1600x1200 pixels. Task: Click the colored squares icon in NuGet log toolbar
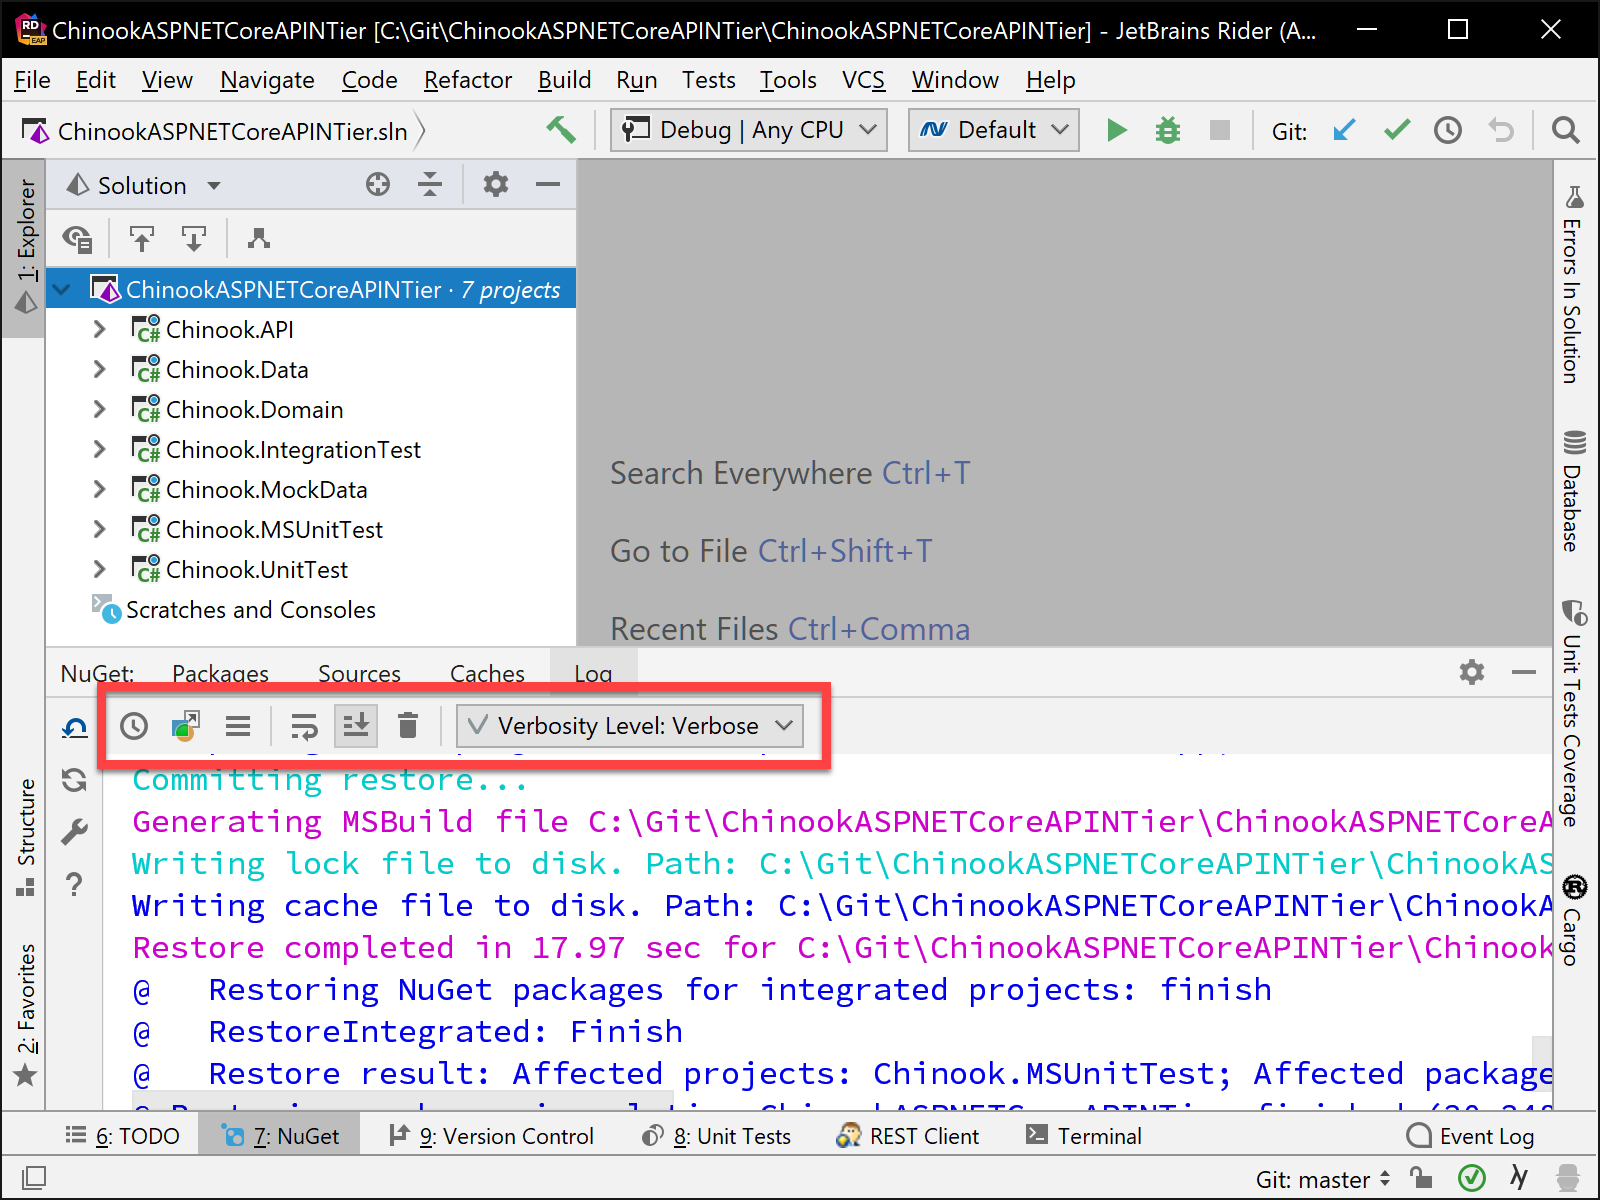tap(186, 726)
